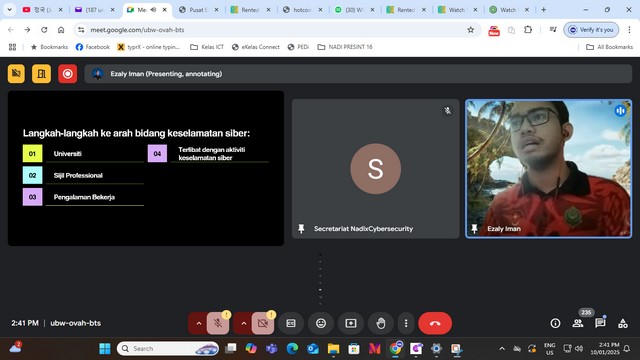640x360 pixels.
Task: Switch to the YouTube browser tab
Action: point(43,10)
